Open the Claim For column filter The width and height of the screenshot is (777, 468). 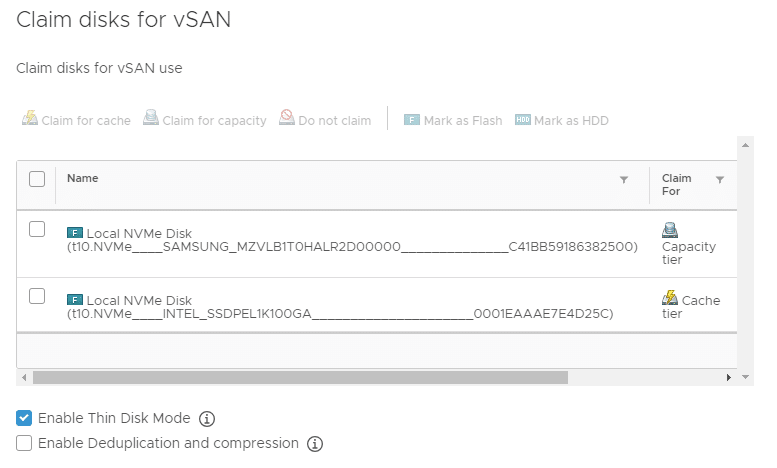pyautogui.click(x=720, y=179)
